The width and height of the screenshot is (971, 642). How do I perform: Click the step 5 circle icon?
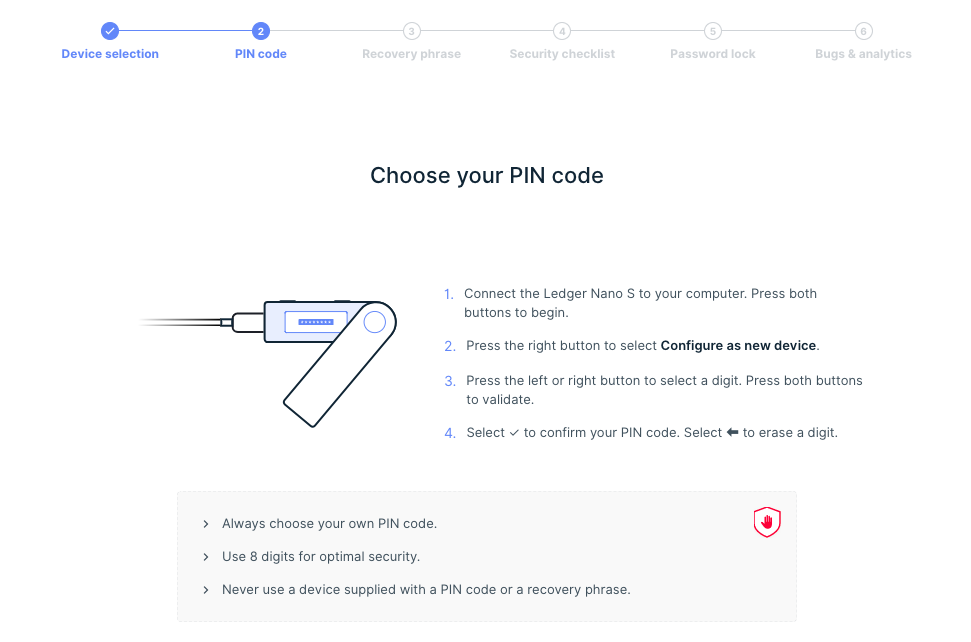[713, 31]
